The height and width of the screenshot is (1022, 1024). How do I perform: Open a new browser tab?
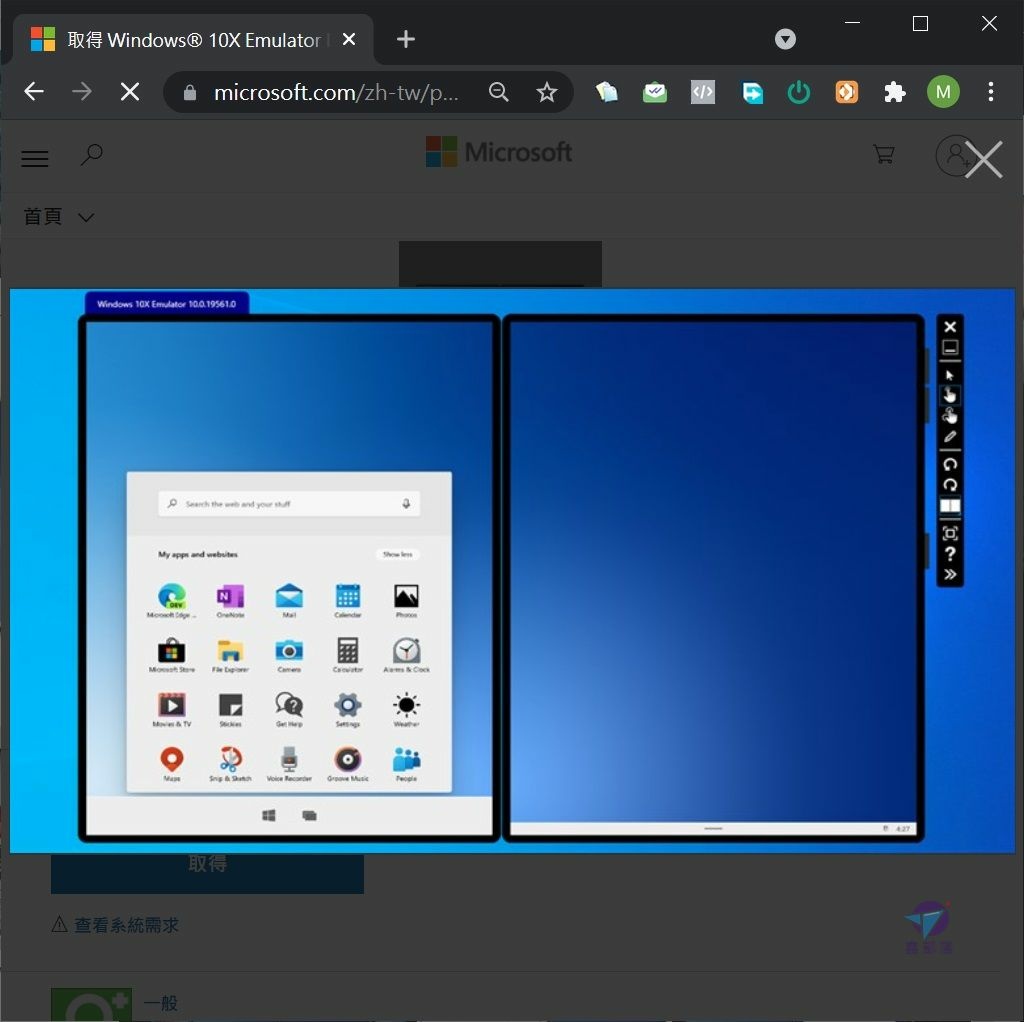[x=406, y=39]
